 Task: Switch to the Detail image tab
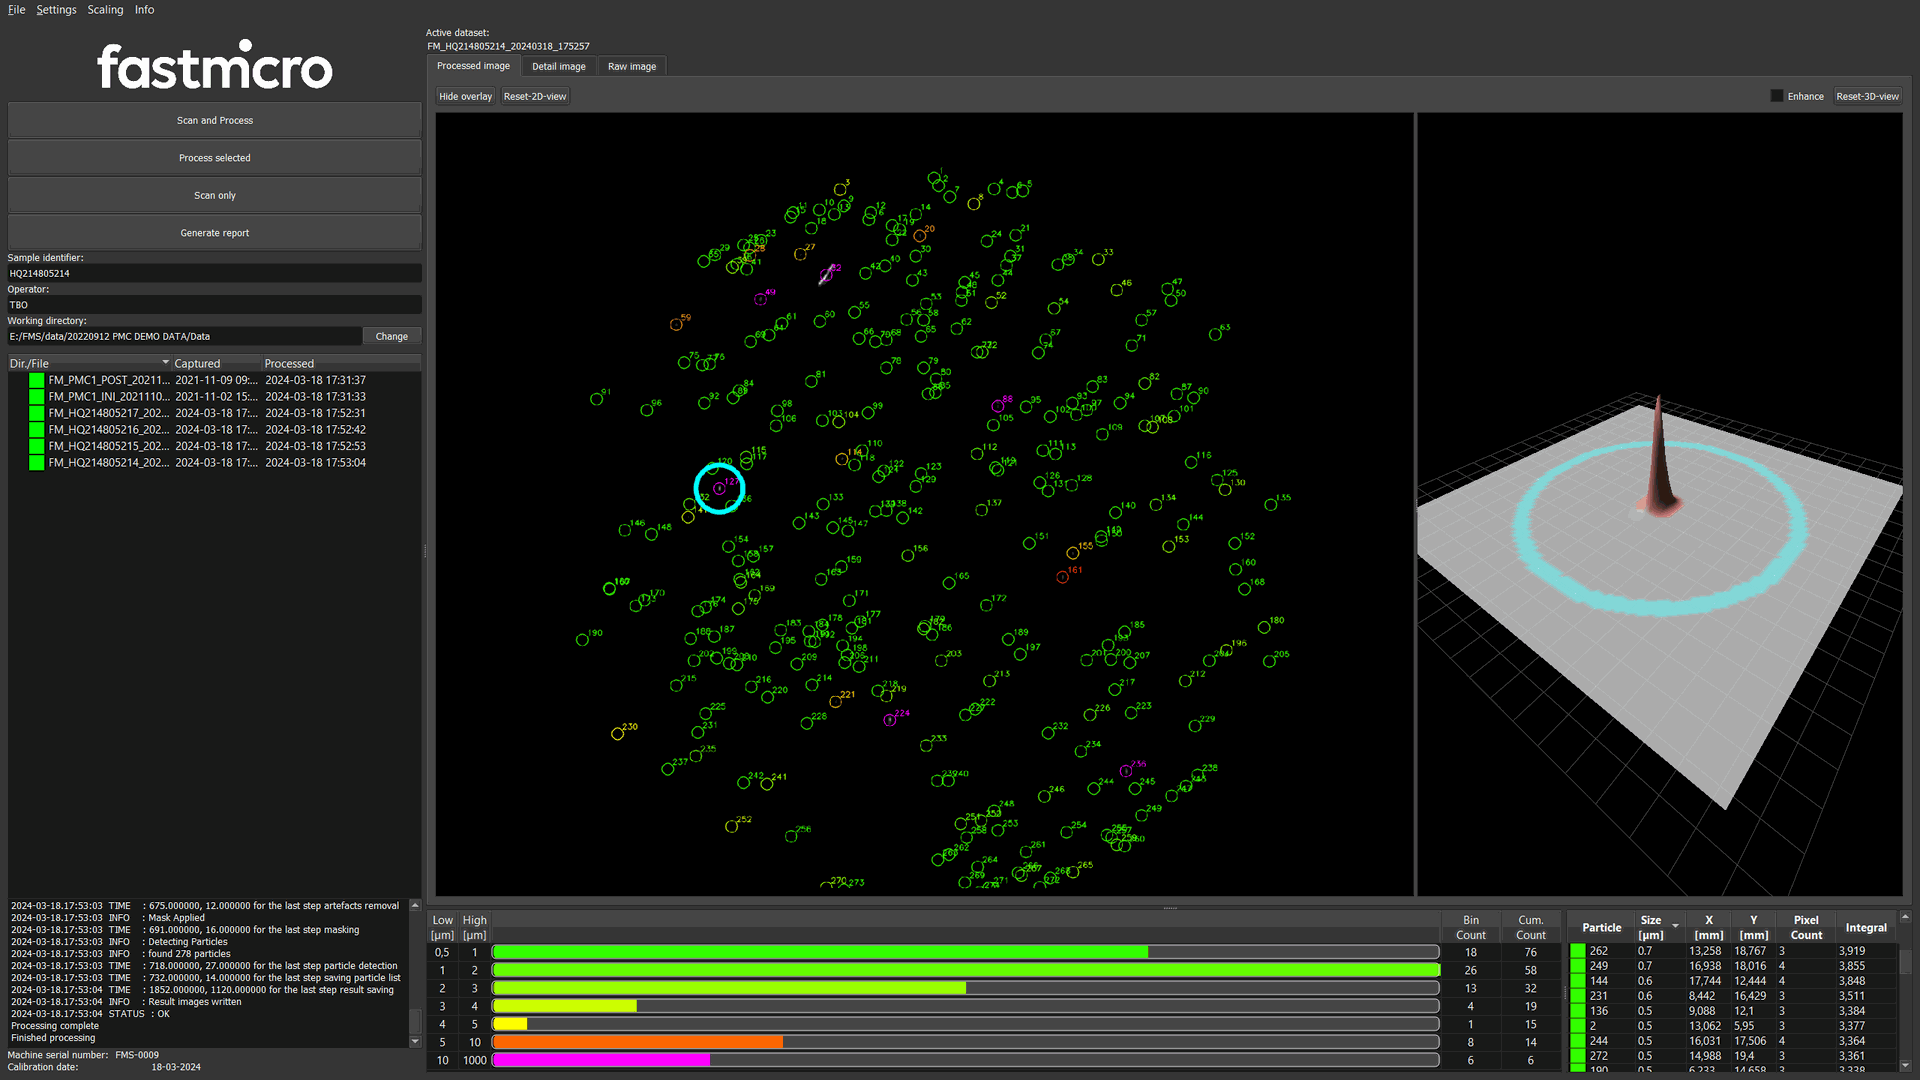pos(558,66)
